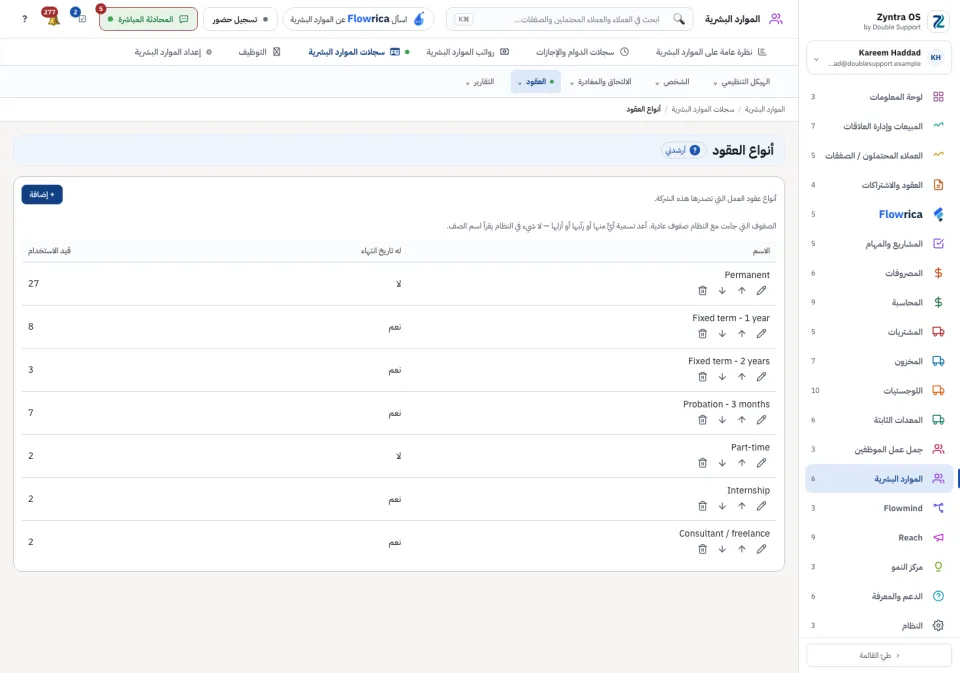
Task: Open المشتريات in sidebar
Action: [878, 332]
